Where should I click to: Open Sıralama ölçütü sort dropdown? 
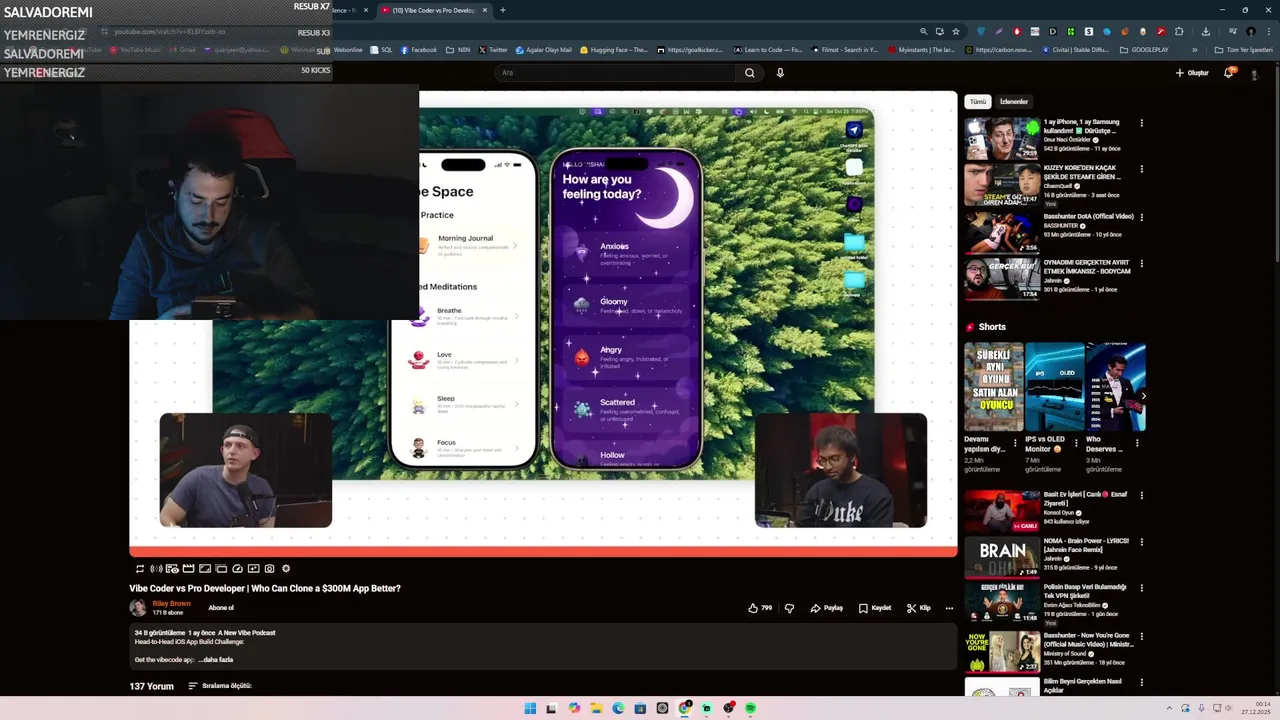pos(220,686)
